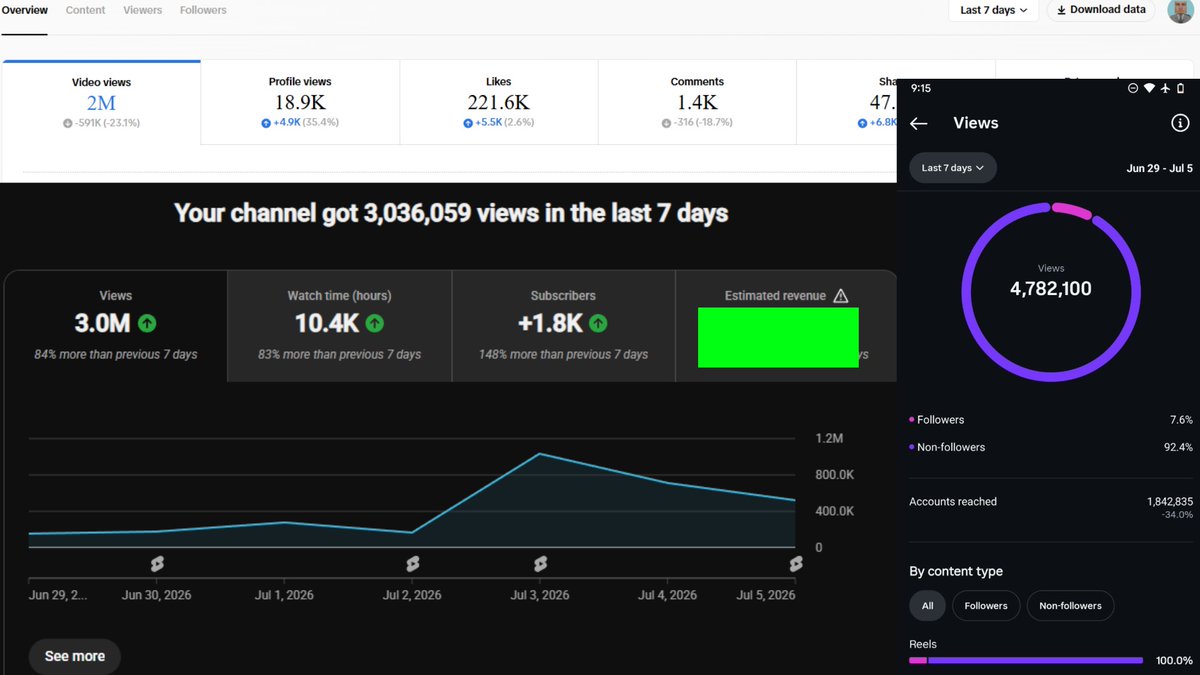Screen dimensions: 1200x675
Task: Click the Reels 100.0% progress bar
Action: (1026, 660)
